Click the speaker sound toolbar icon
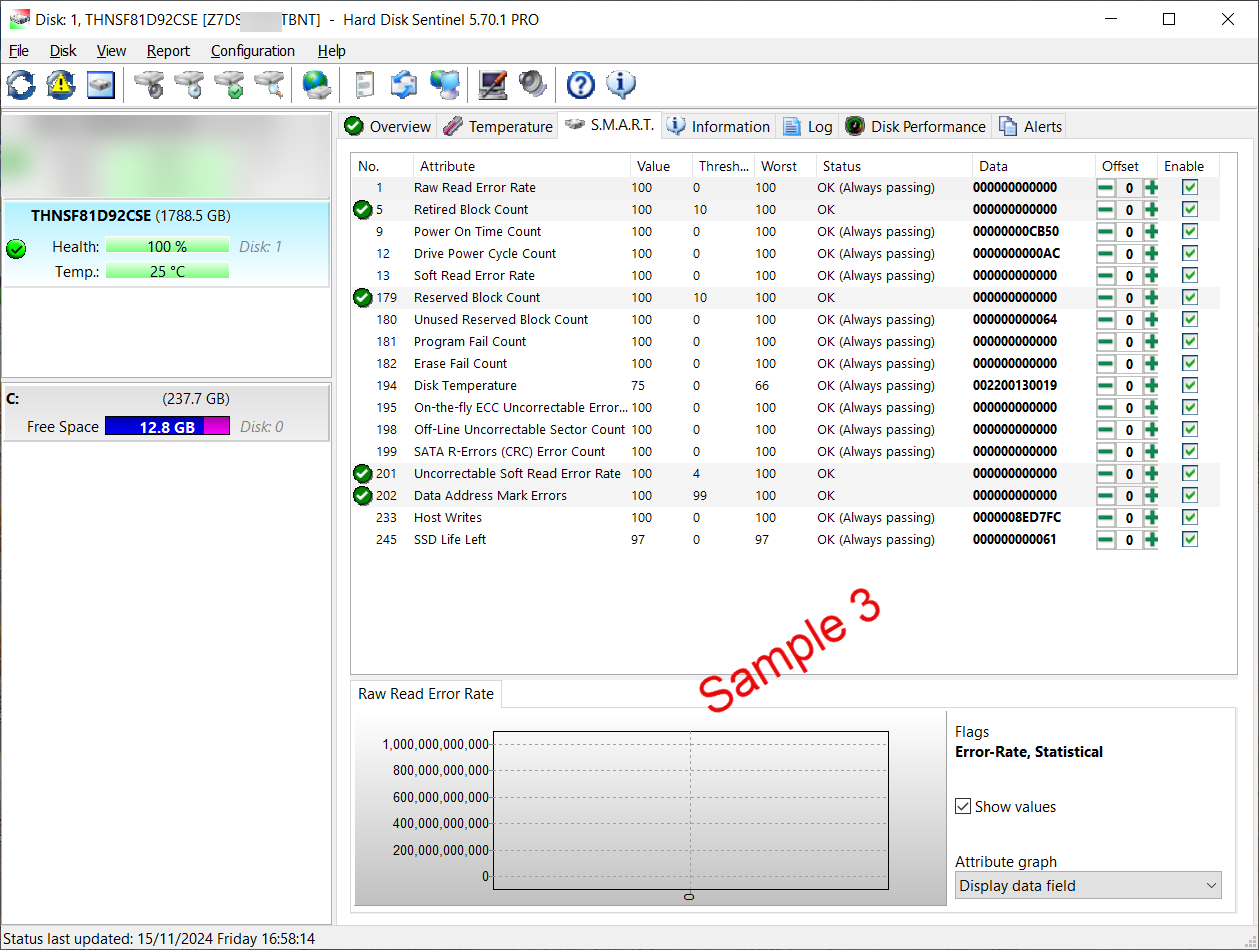Viewport: 1259px width, 950px height. 532,85
